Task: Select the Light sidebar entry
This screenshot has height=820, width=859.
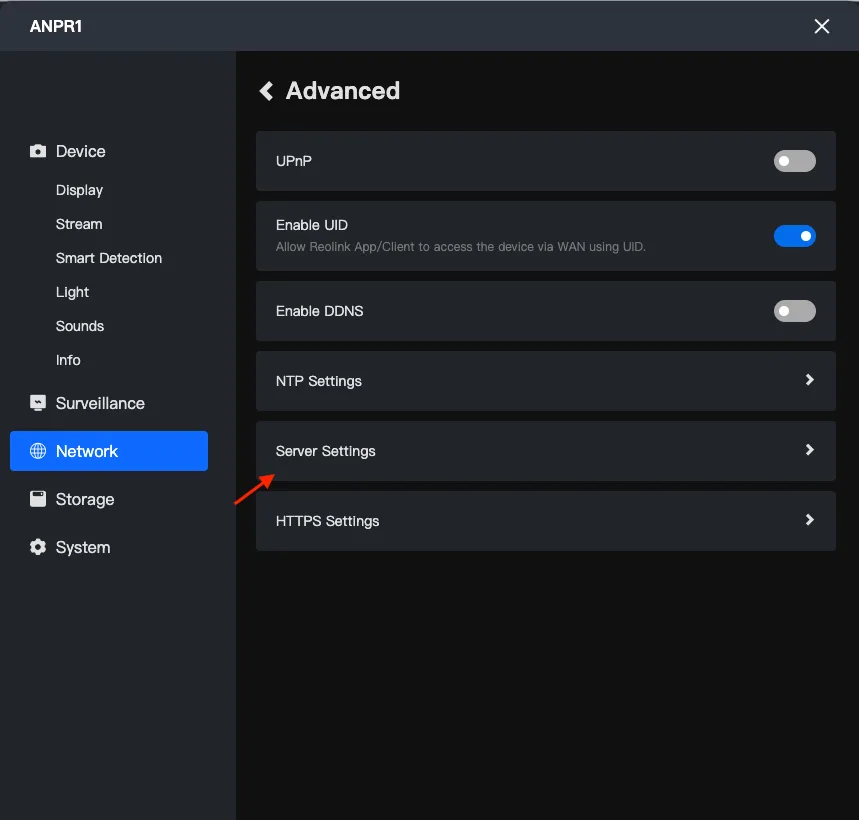Action: click(72, 293)
